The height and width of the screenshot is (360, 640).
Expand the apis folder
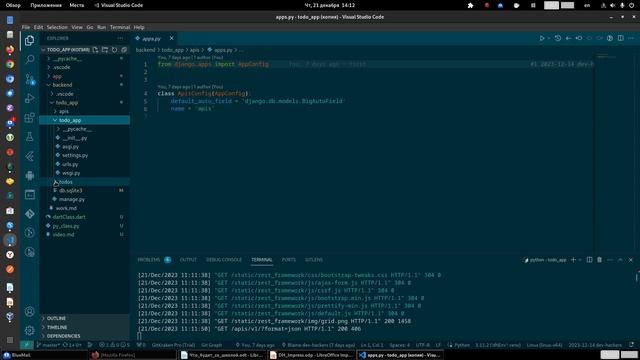[56, 111]
